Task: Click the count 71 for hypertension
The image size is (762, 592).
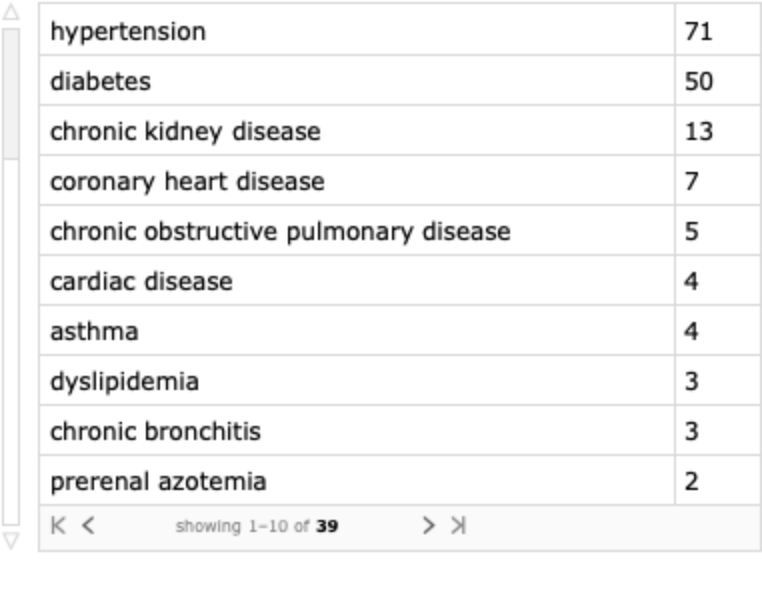Action: tap(698, 31)
